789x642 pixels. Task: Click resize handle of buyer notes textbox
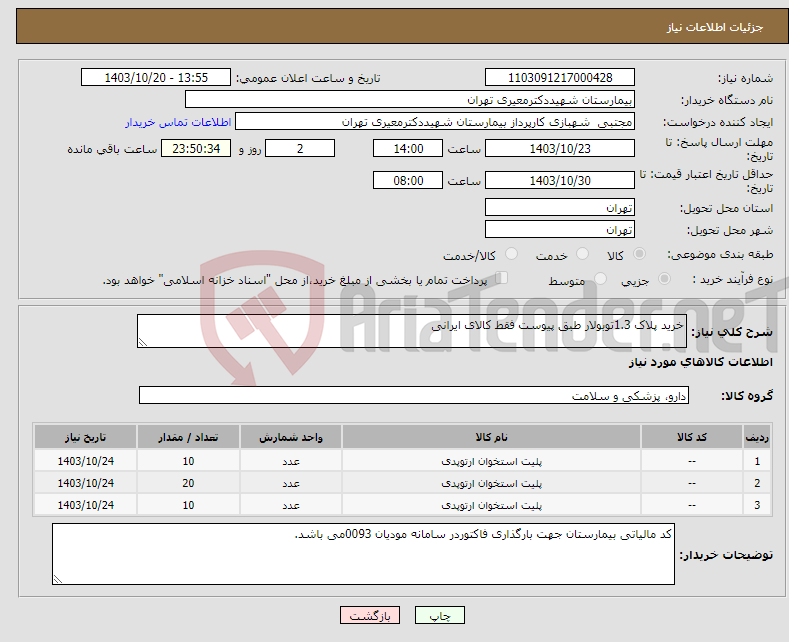58,579
